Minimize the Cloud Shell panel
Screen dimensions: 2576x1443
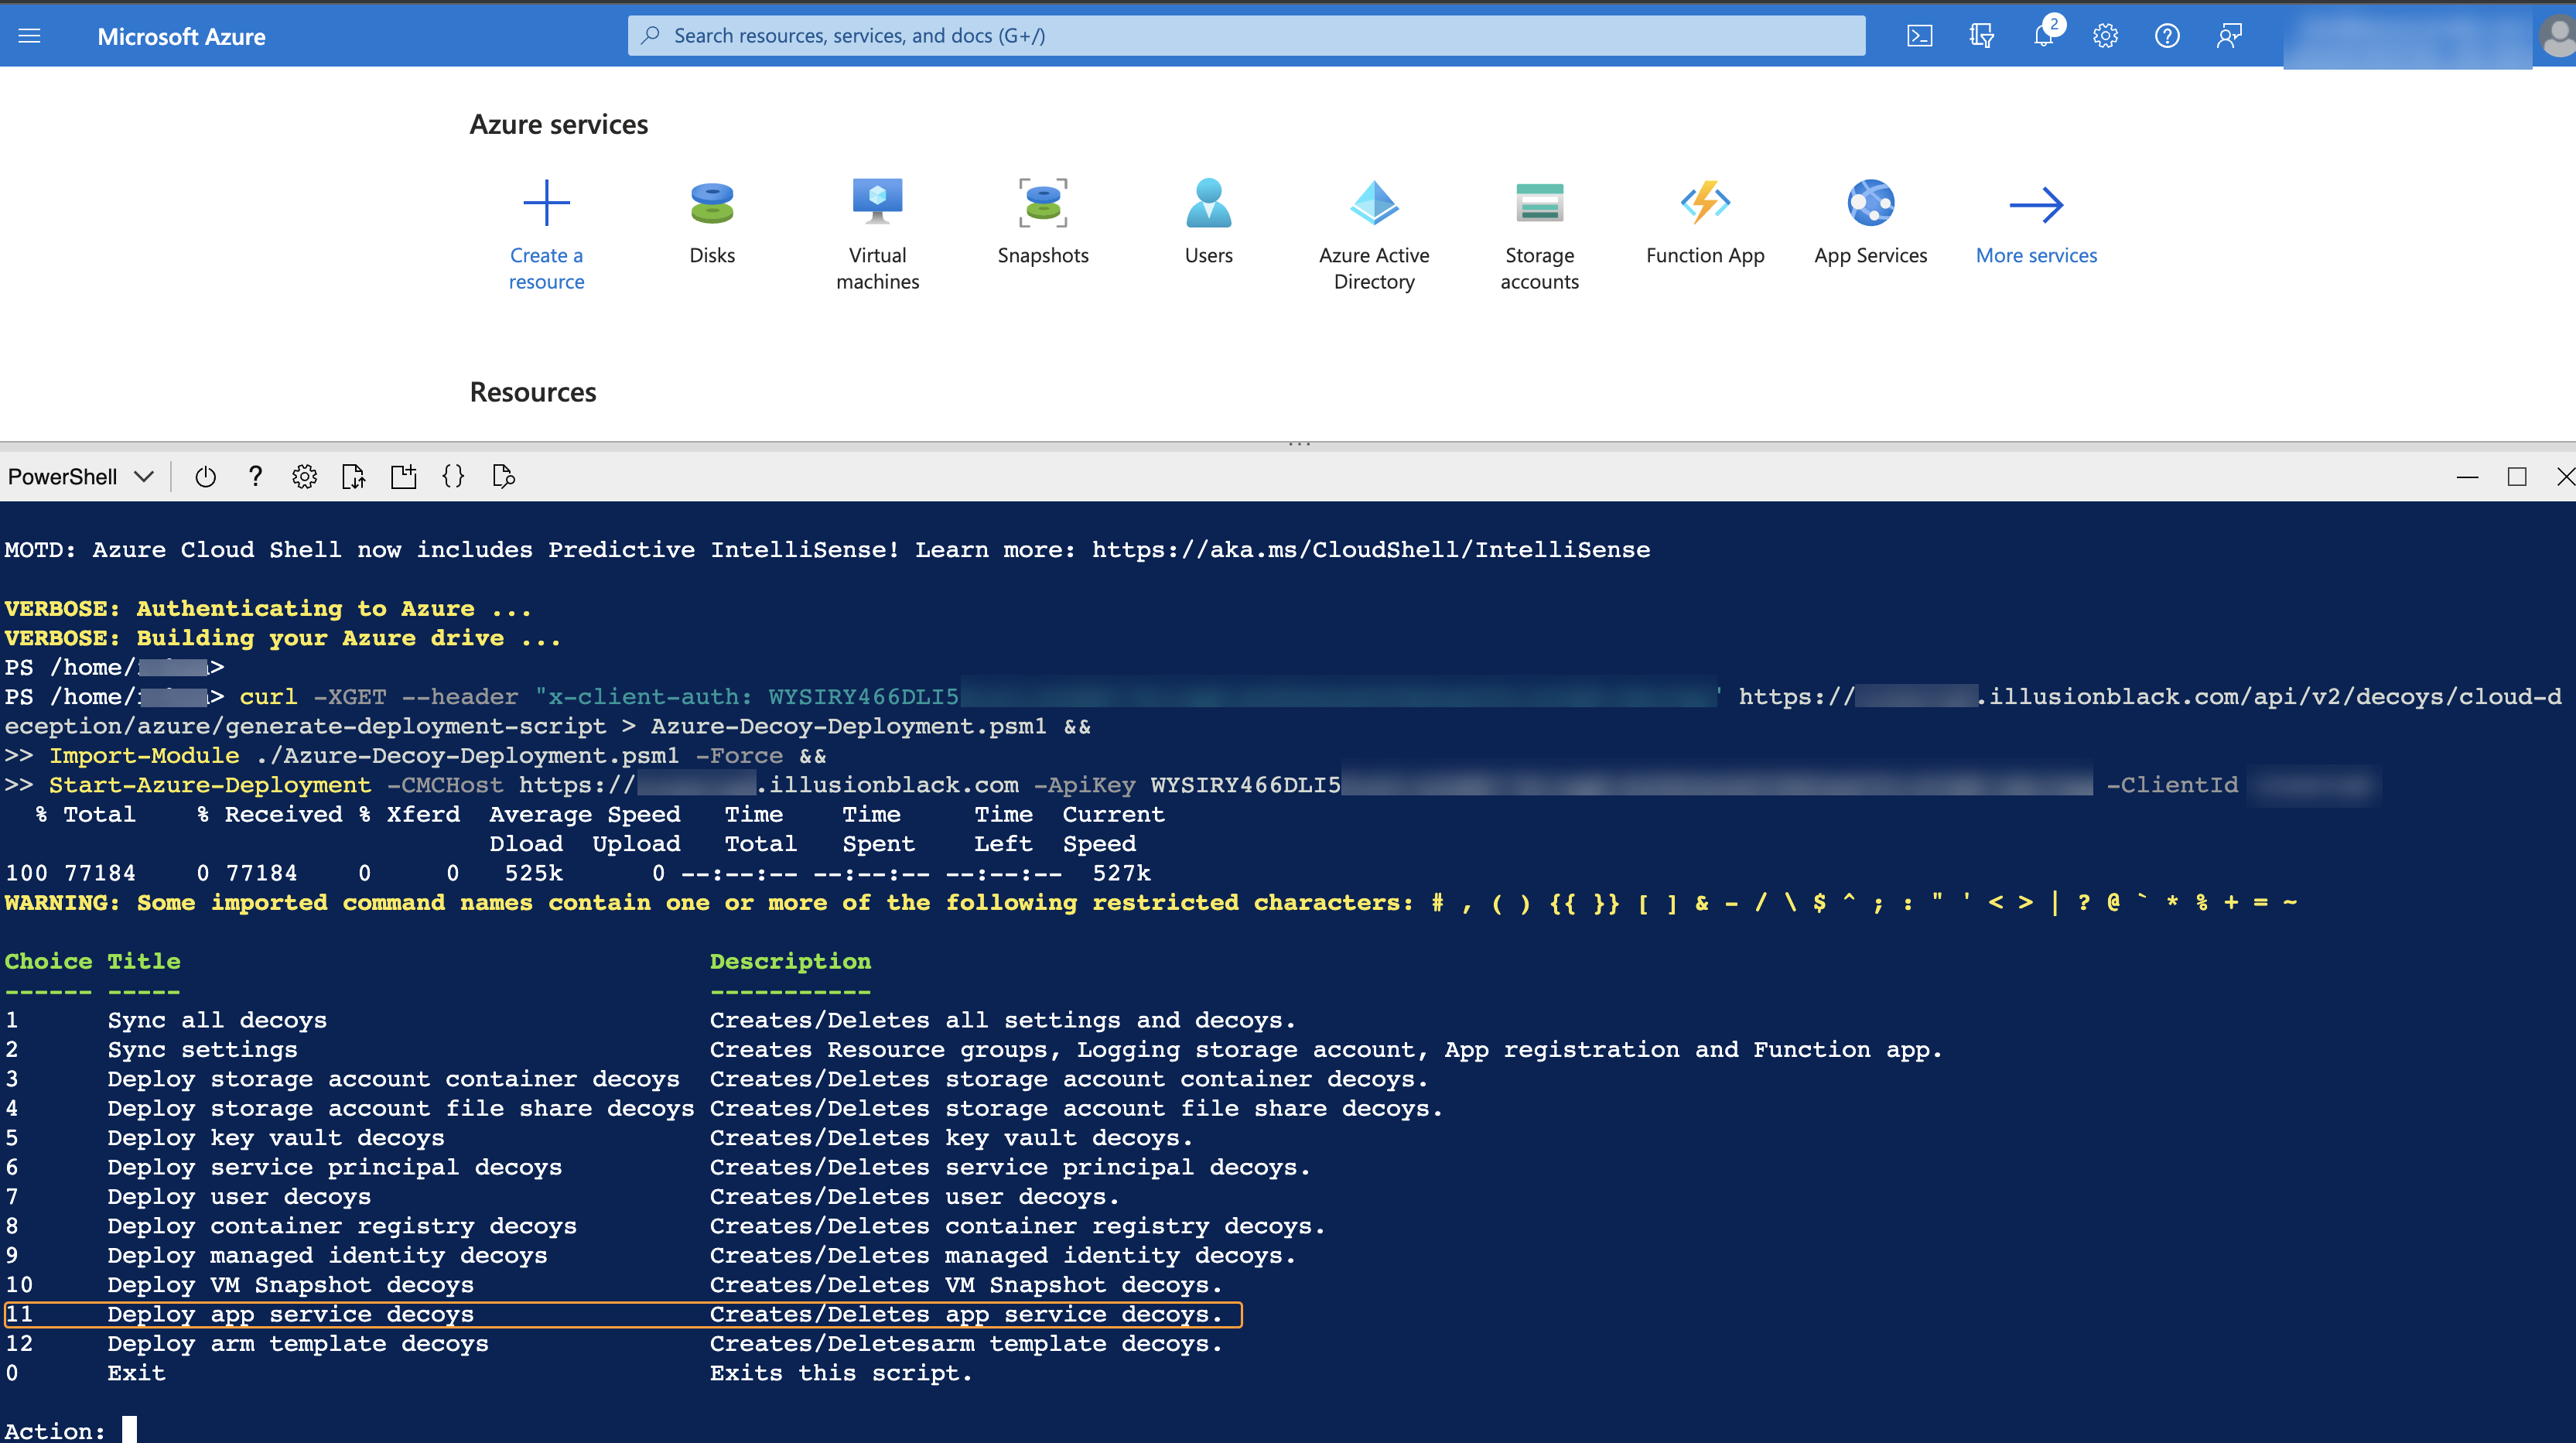pos(2469,476)
